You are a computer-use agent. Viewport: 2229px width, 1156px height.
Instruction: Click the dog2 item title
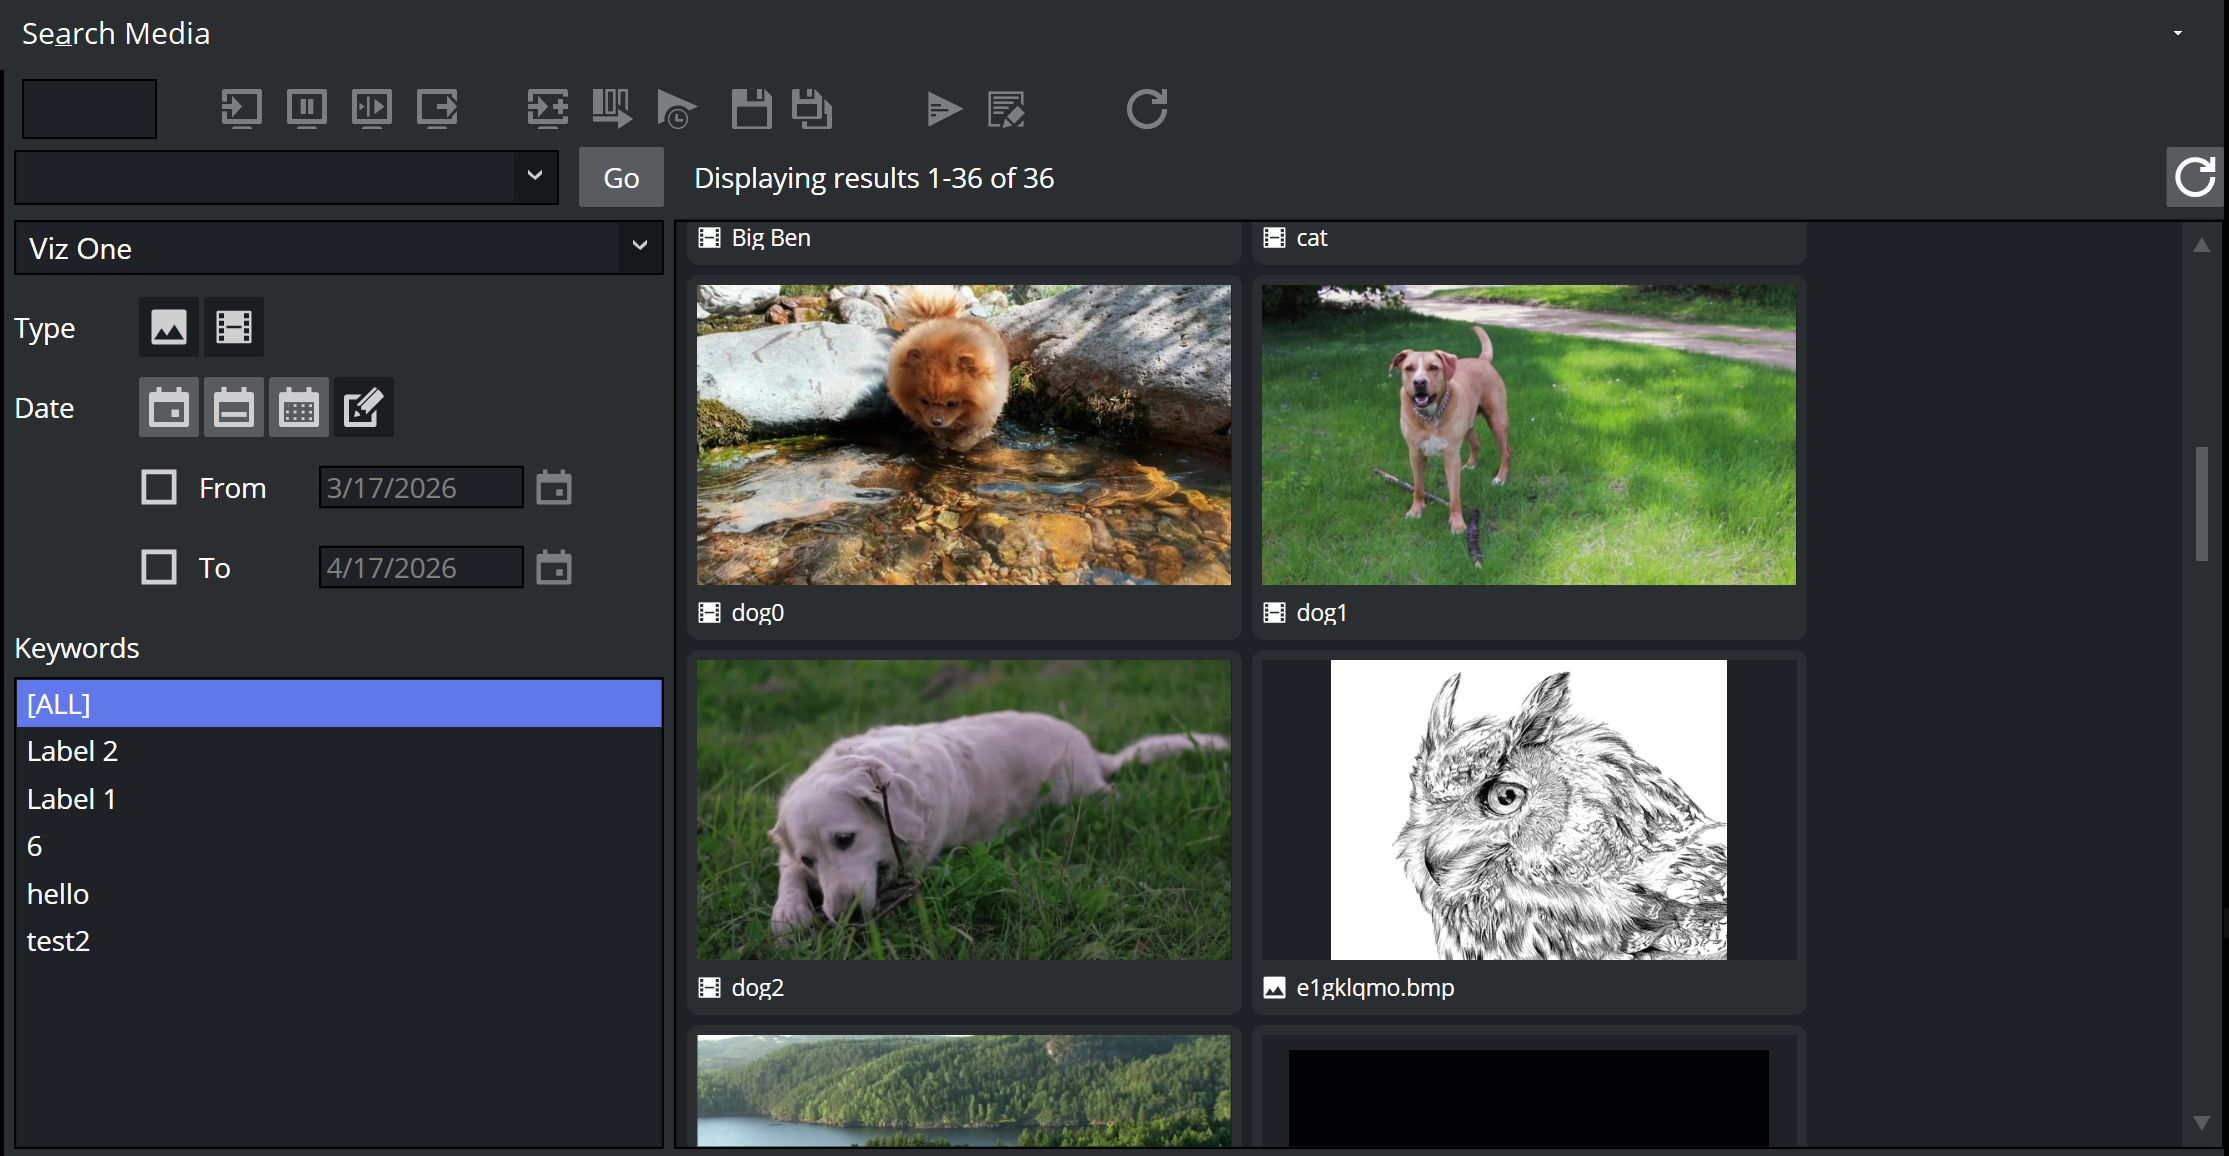pyautogui.click(x=758, y=987)
